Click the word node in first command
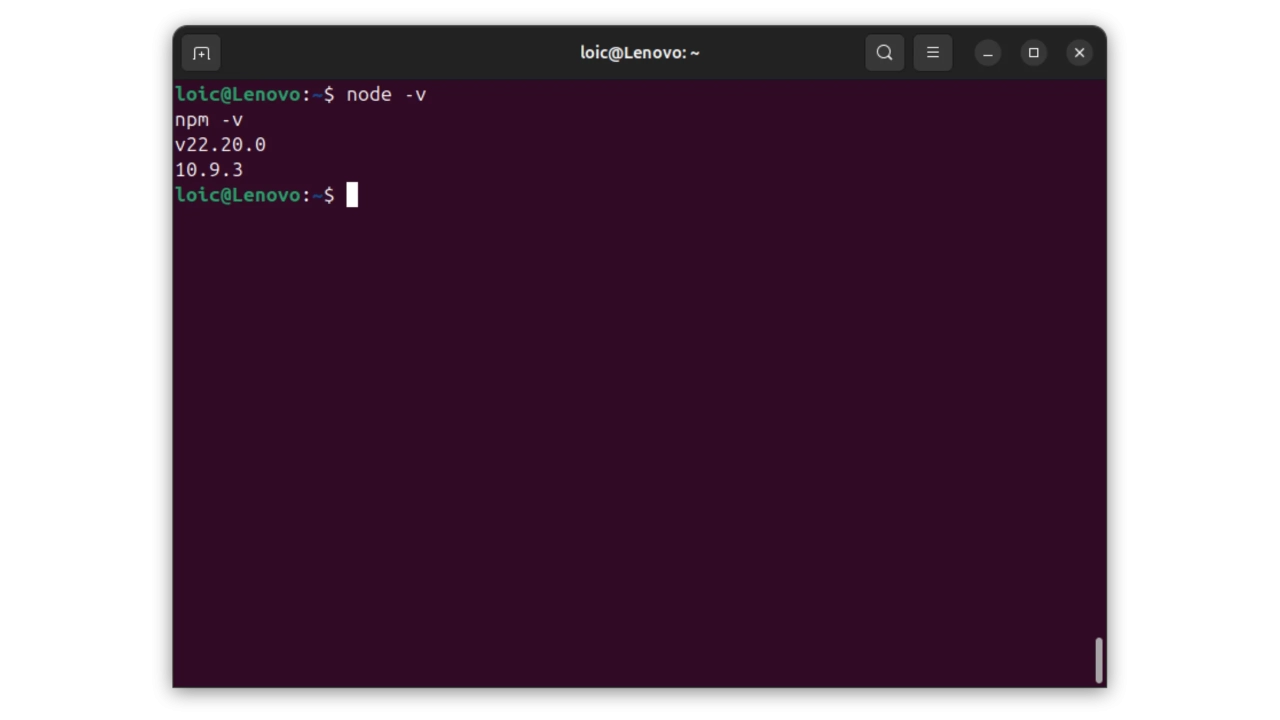Screen dimensions: 1280x720 click(368, 95)
